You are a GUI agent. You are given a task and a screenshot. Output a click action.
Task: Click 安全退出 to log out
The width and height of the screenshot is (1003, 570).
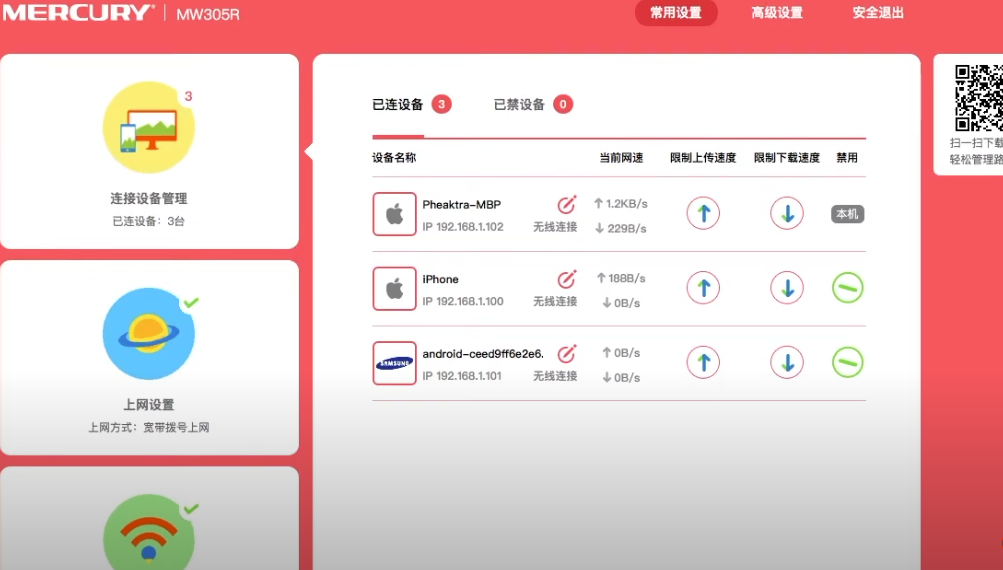(877, 13)
